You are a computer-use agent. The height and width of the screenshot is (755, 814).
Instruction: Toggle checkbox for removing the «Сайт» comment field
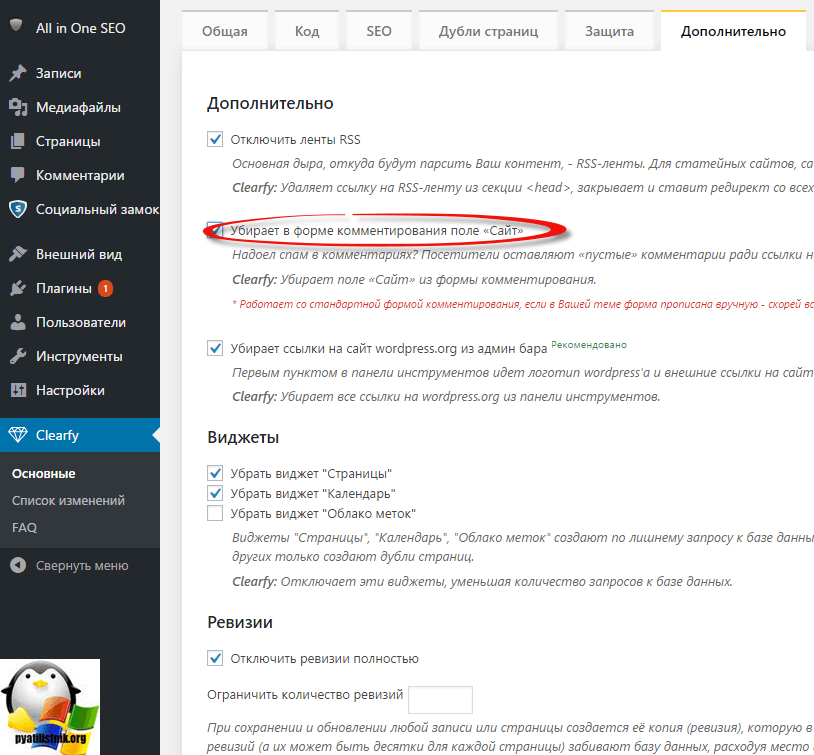point(215,231)
